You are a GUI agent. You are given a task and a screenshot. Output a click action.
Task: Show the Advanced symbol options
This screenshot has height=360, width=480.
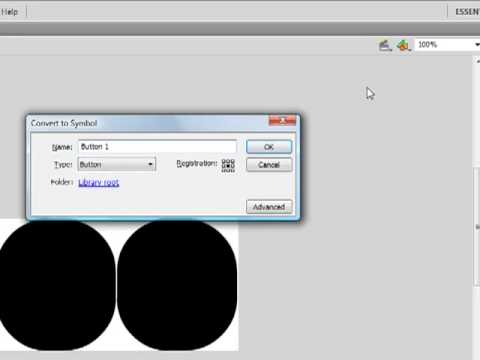tap(269, 207)
